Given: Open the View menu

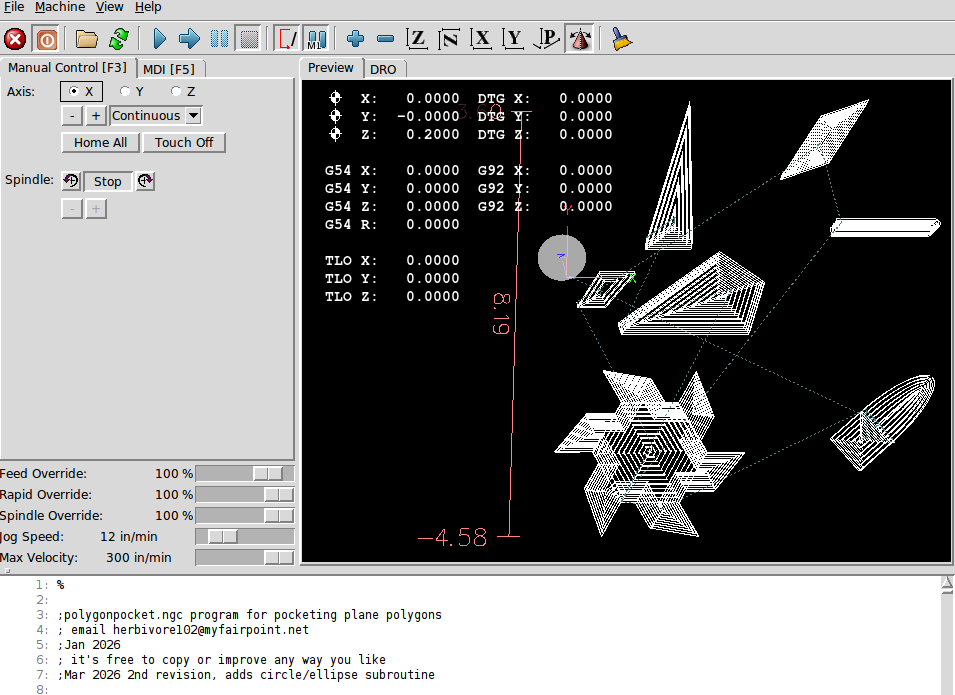Looking at the screenshot, I should 110,7.
